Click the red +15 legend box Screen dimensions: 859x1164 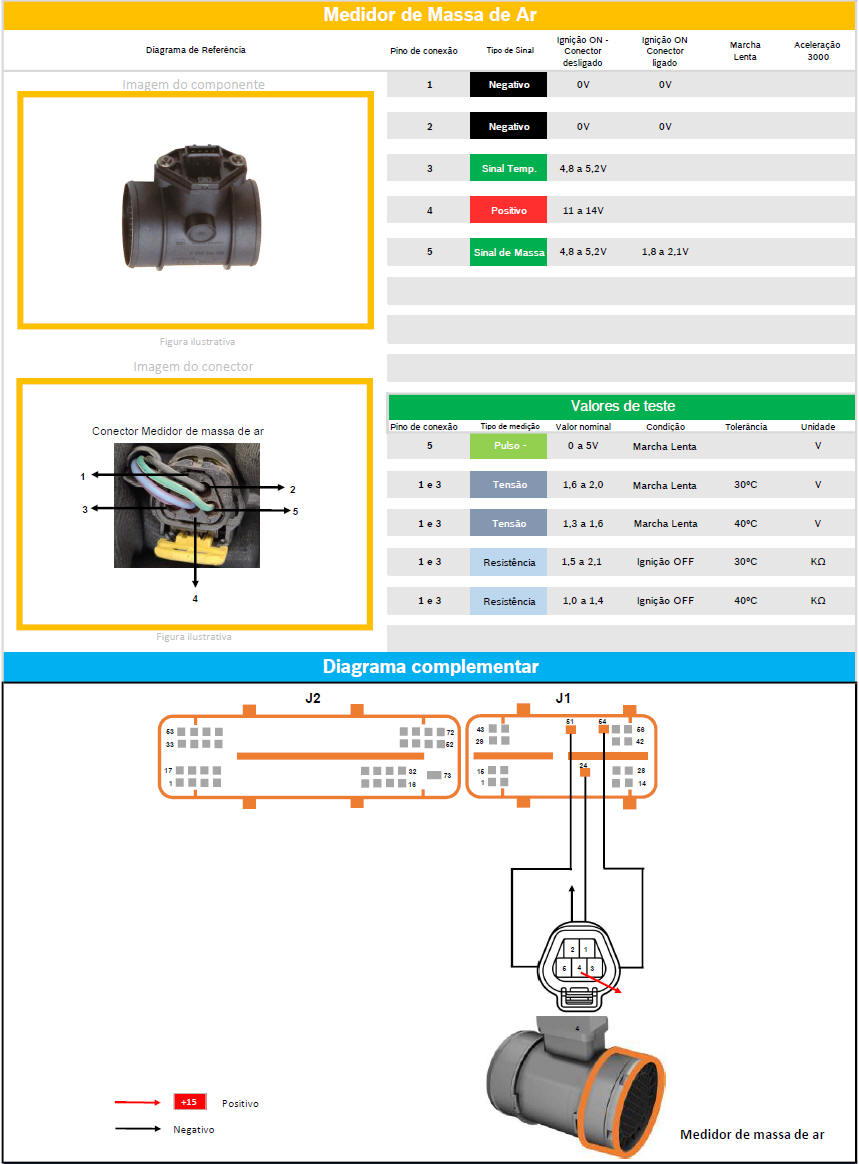[188, 1102]
